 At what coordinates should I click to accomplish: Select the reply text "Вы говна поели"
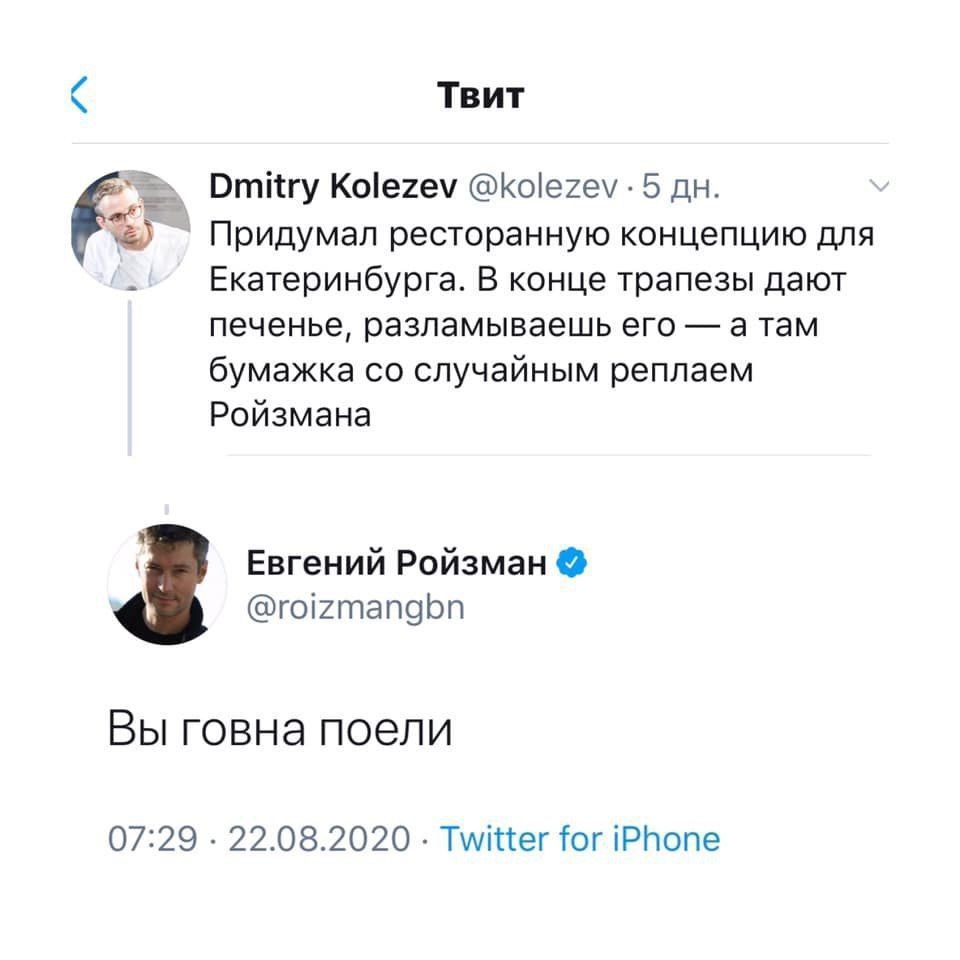pyautogui.click(x=280, y=730)
